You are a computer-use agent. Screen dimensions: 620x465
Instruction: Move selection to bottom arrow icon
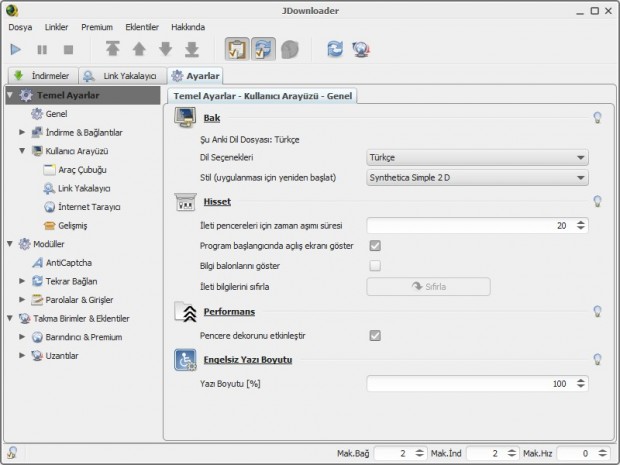192,49
